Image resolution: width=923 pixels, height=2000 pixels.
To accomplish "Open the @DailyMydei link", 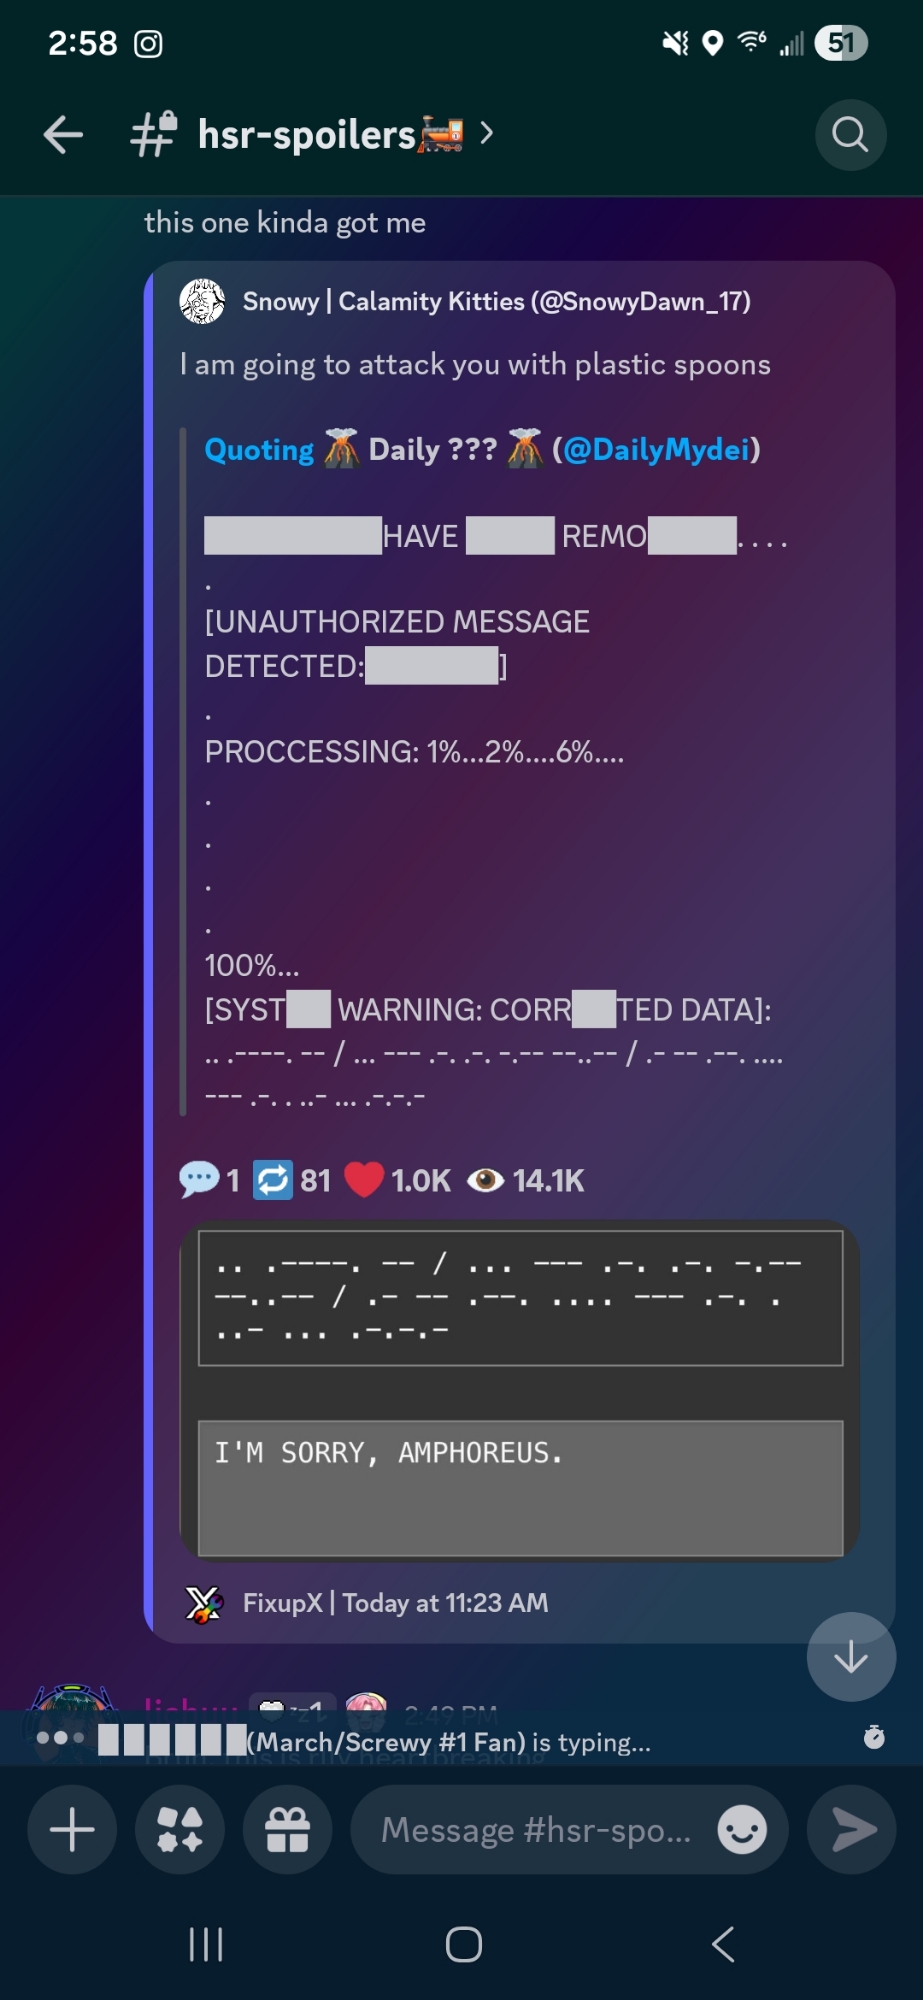I will click(656, 450).
